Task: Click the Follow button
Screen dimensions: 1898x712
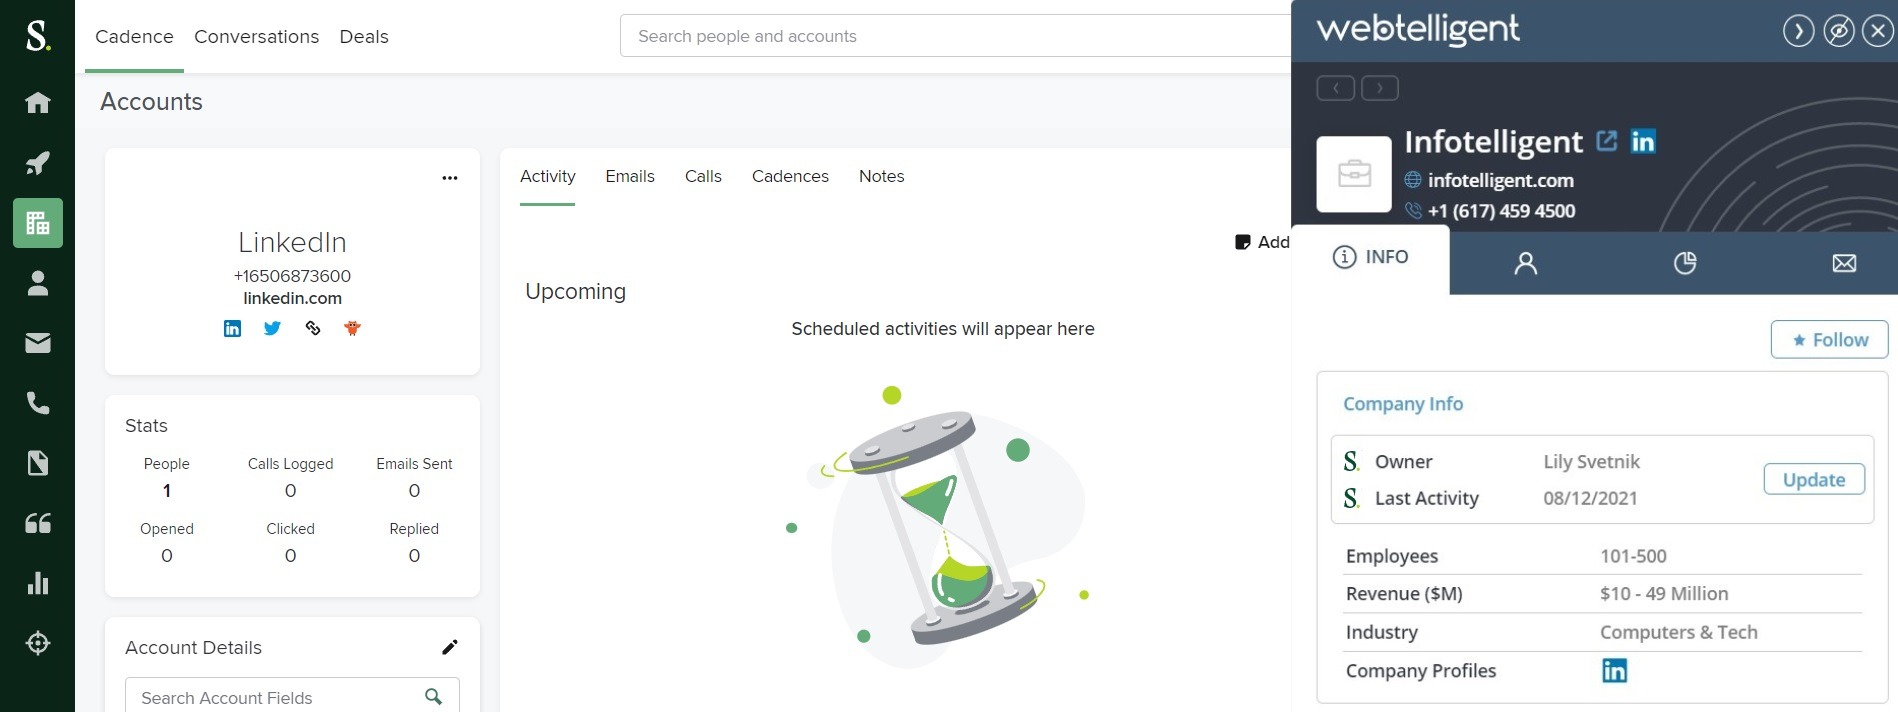Action: [x=1829, y=340]
